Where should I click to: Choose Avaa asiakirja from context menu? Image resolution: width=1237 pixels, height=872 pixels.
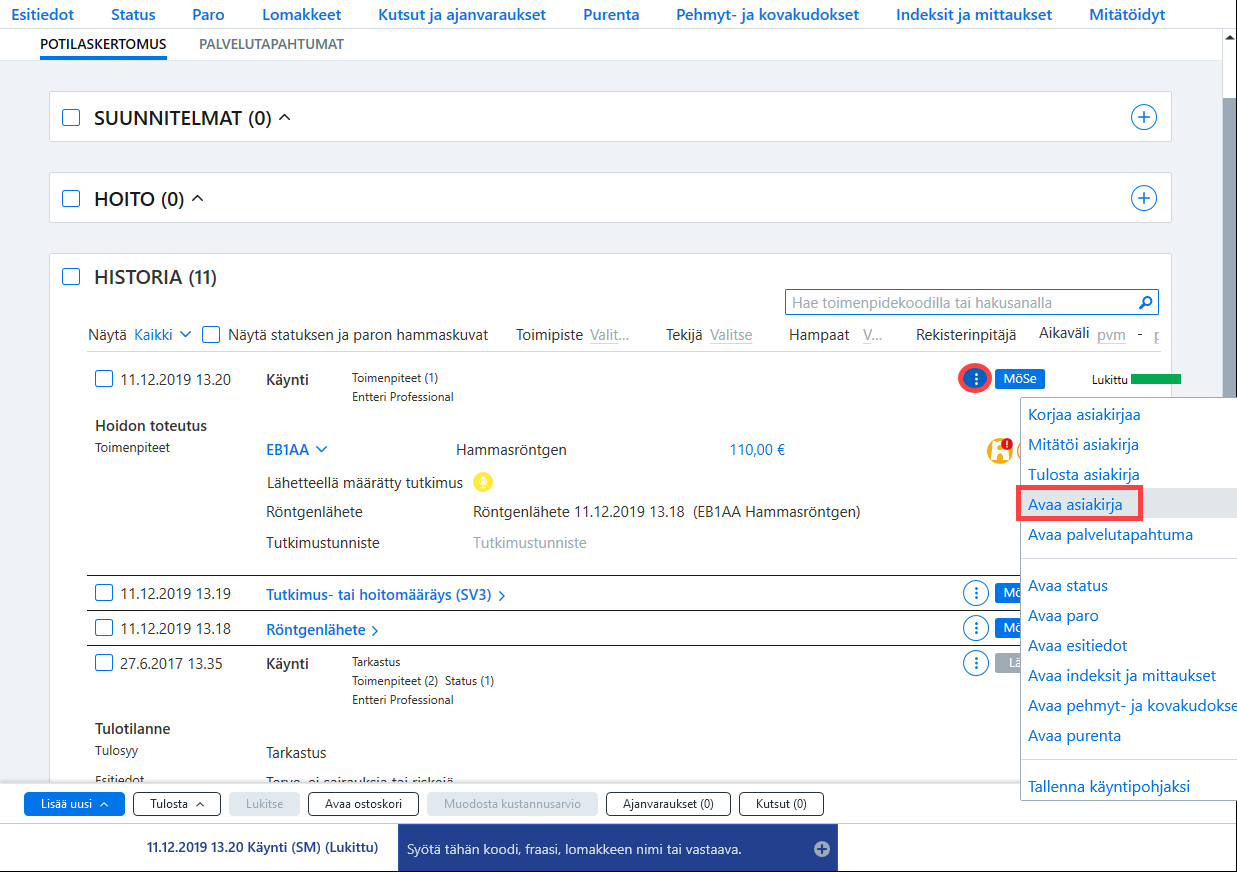click(1075, 505)
